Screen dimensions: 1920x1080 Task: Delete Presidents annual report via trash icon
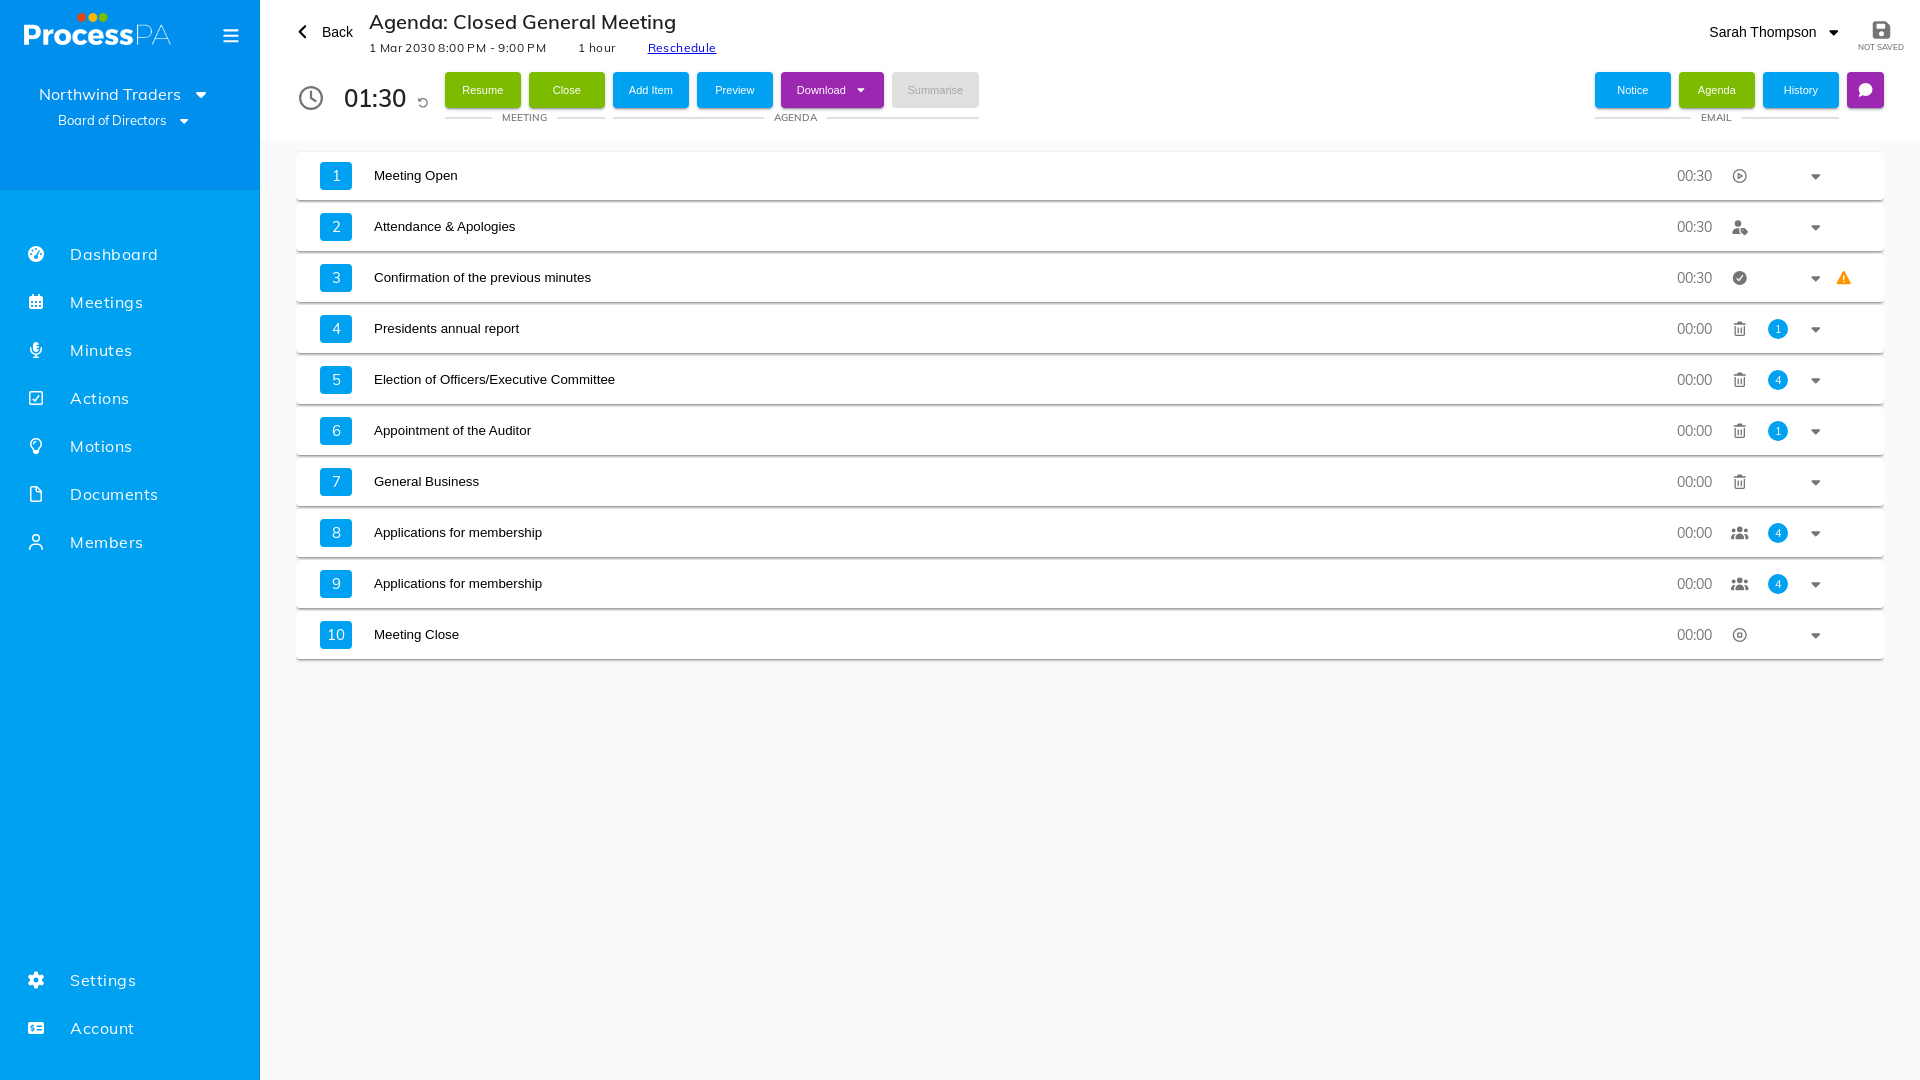(1740, 329)
